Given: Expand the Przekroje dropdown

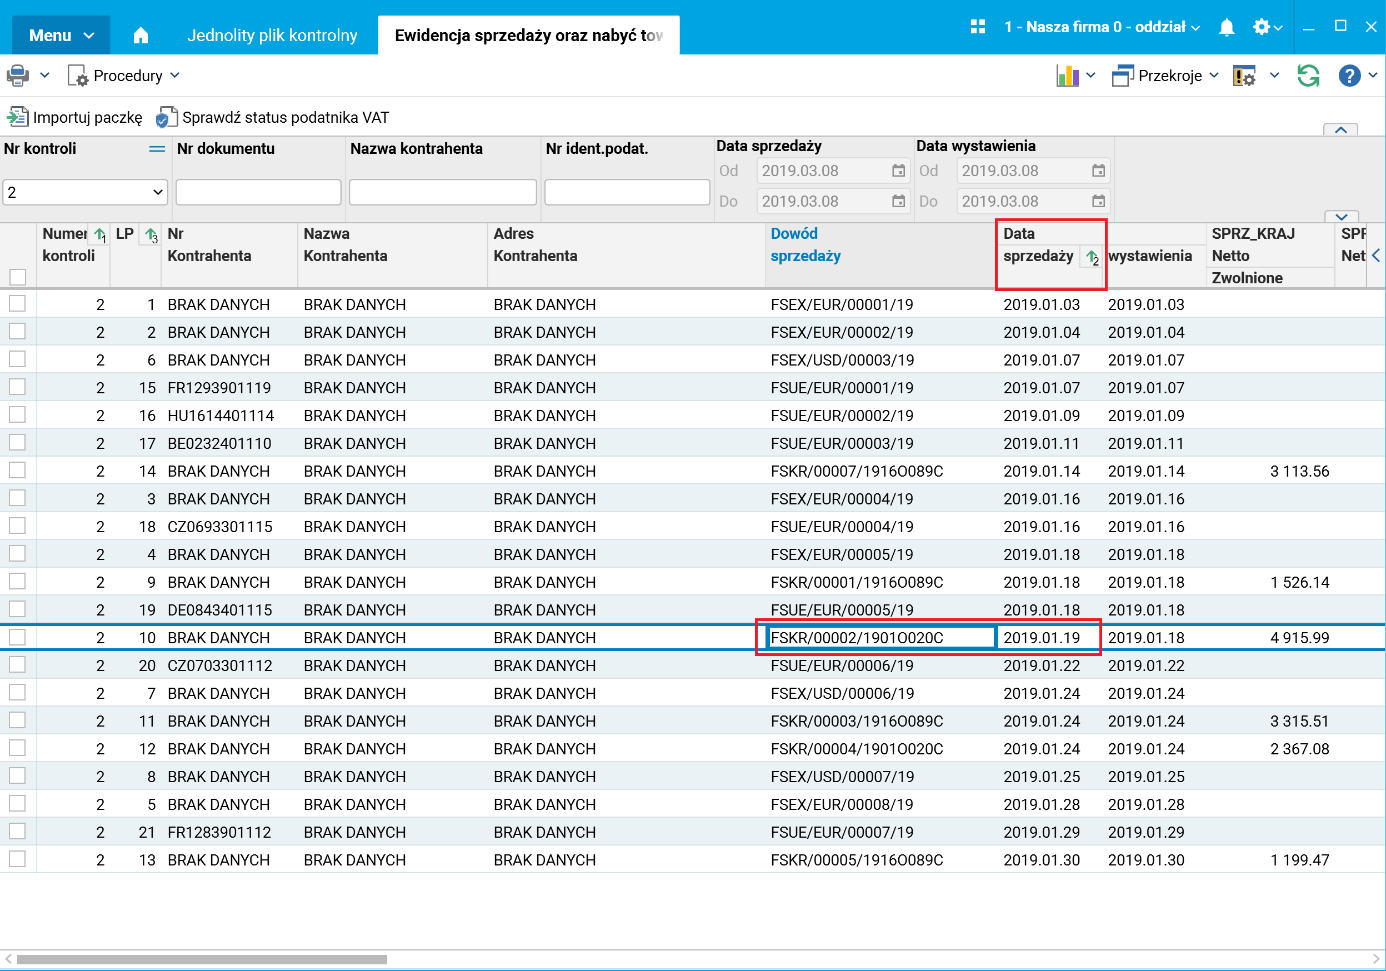Looking at the screenshot, I should pos(1167,76).
